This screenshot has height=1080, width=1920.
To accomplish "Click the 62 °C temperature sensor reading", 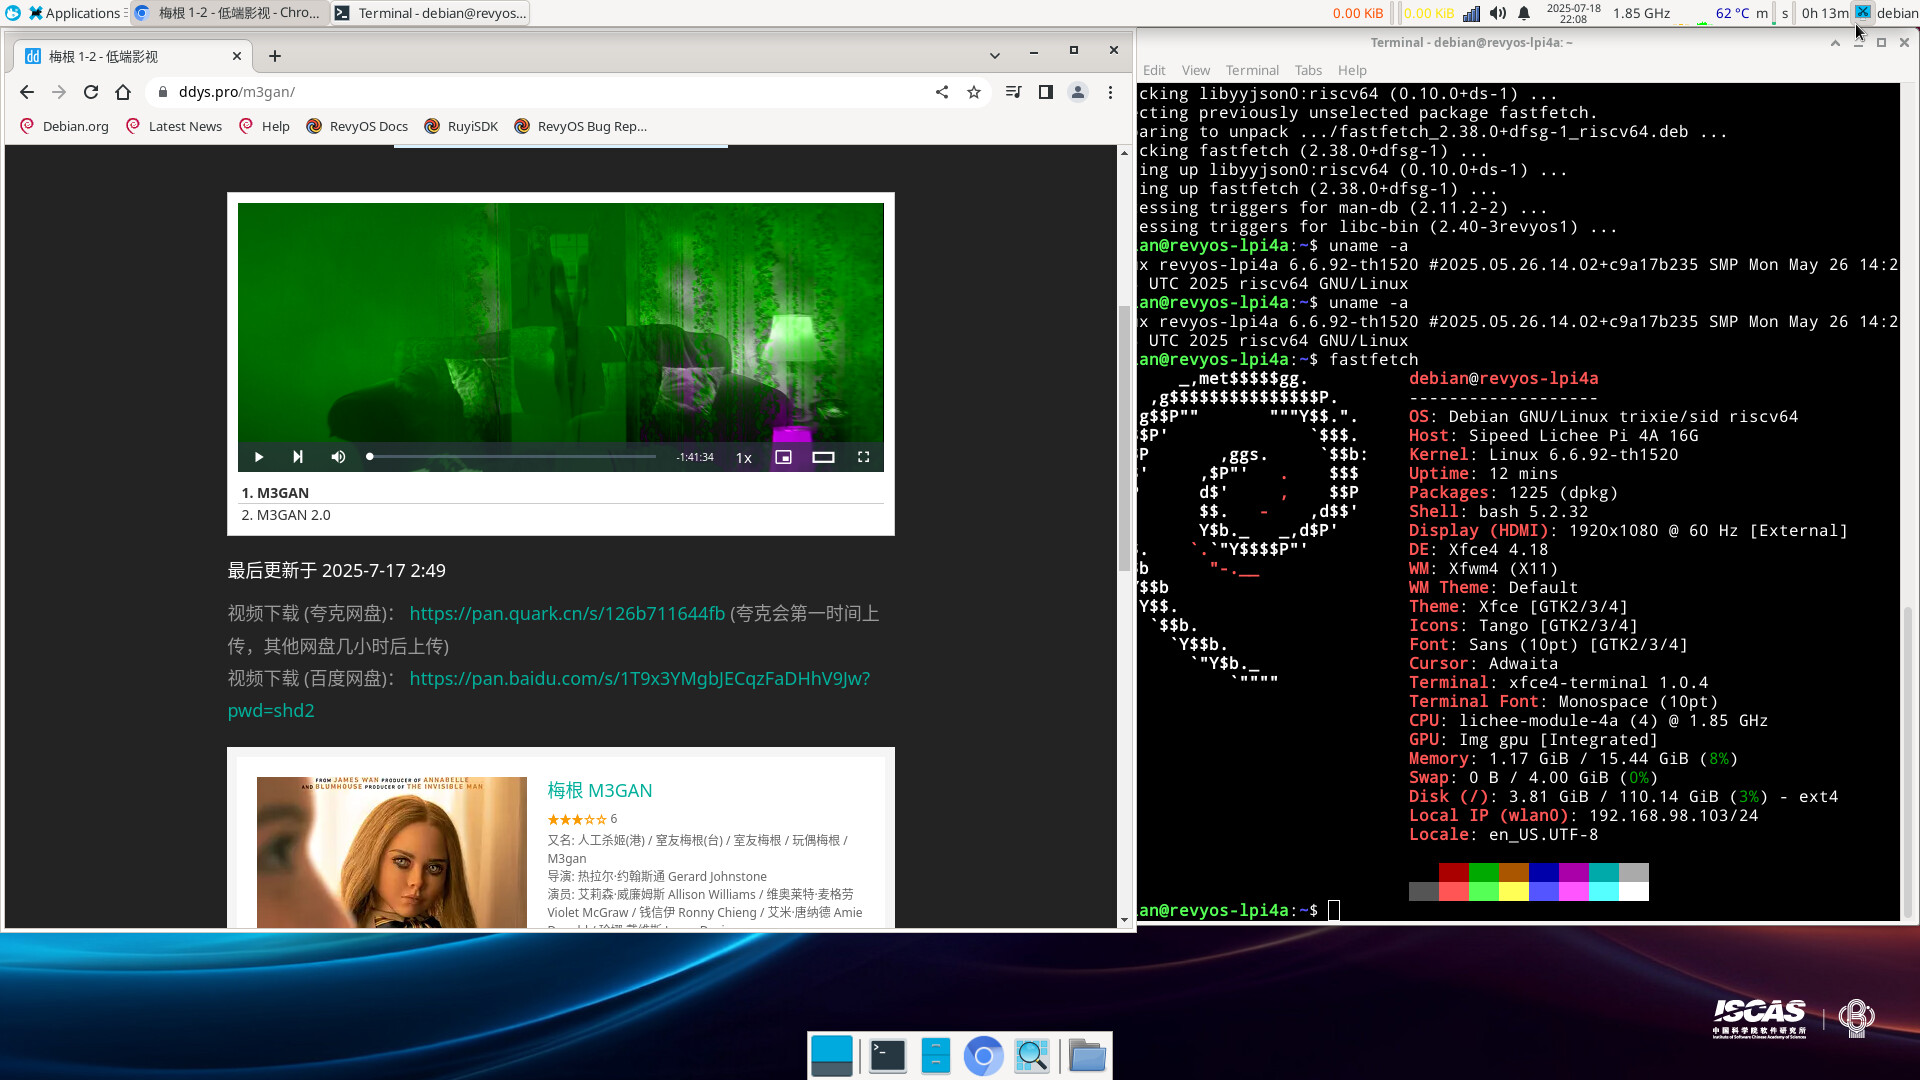I will pos(1732,13).
